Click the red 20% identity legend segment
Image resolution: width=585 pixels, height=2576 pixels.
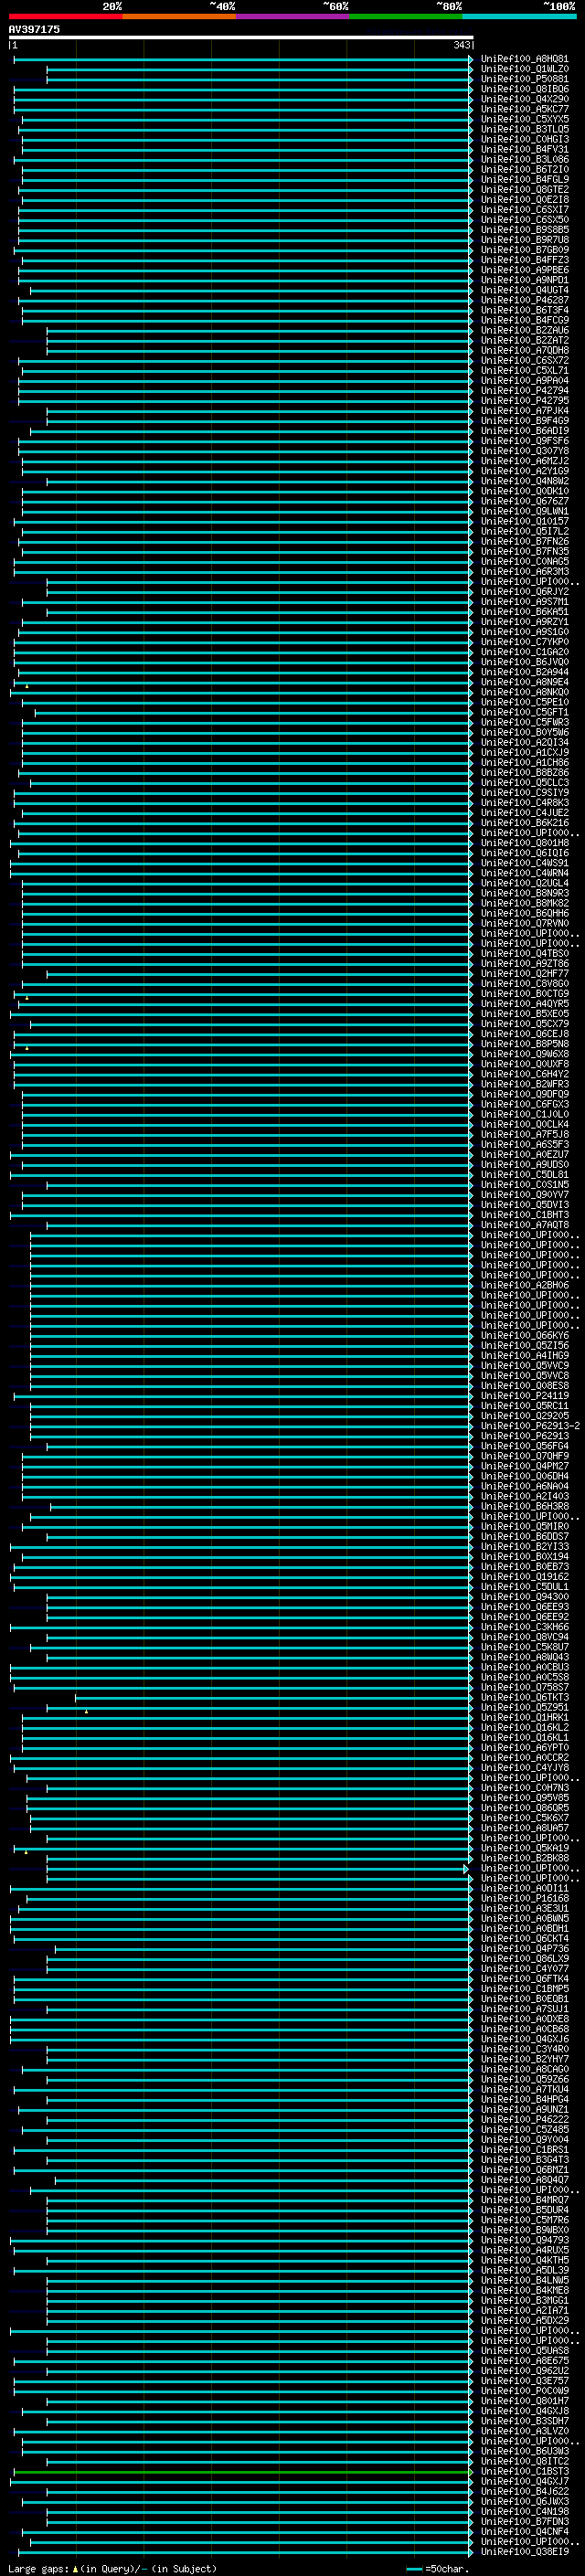point(65,17)
